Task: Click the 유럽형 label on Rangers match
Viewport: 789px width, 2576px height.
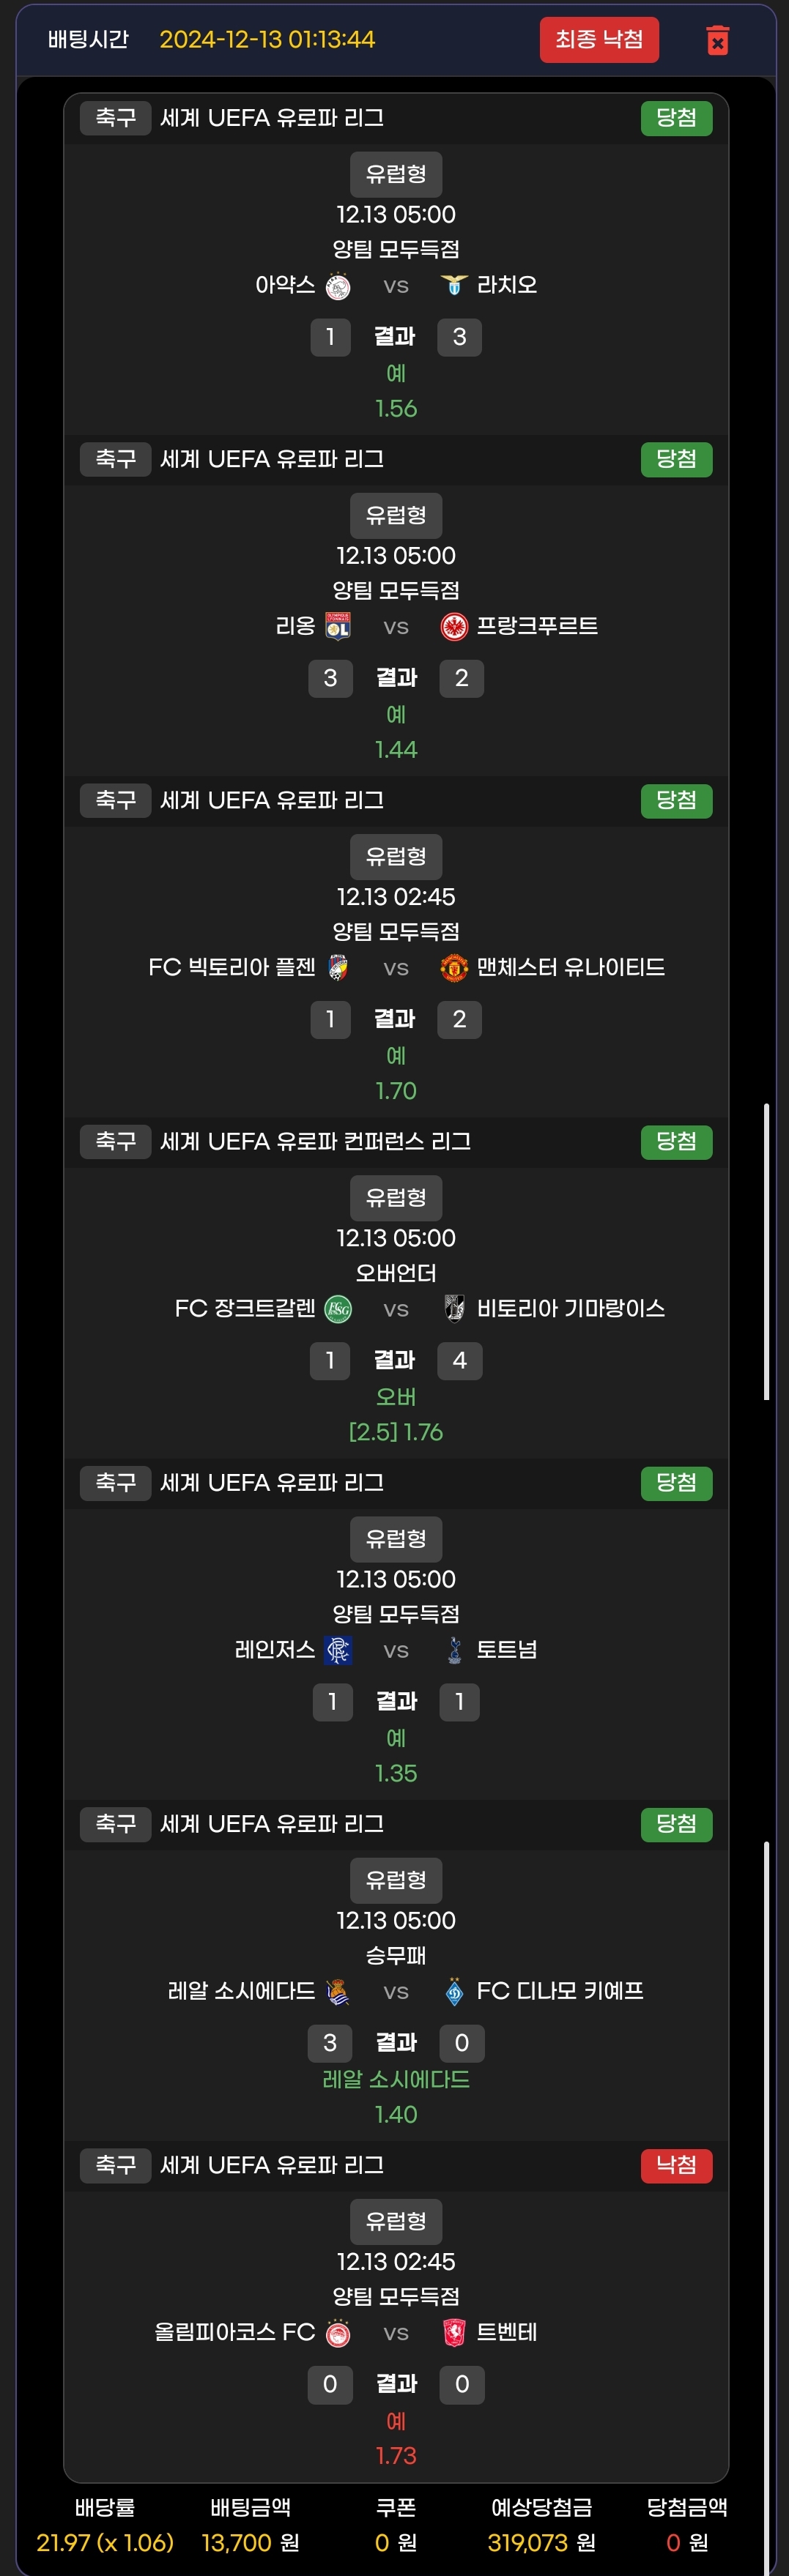Action: tap(396, 1538)
